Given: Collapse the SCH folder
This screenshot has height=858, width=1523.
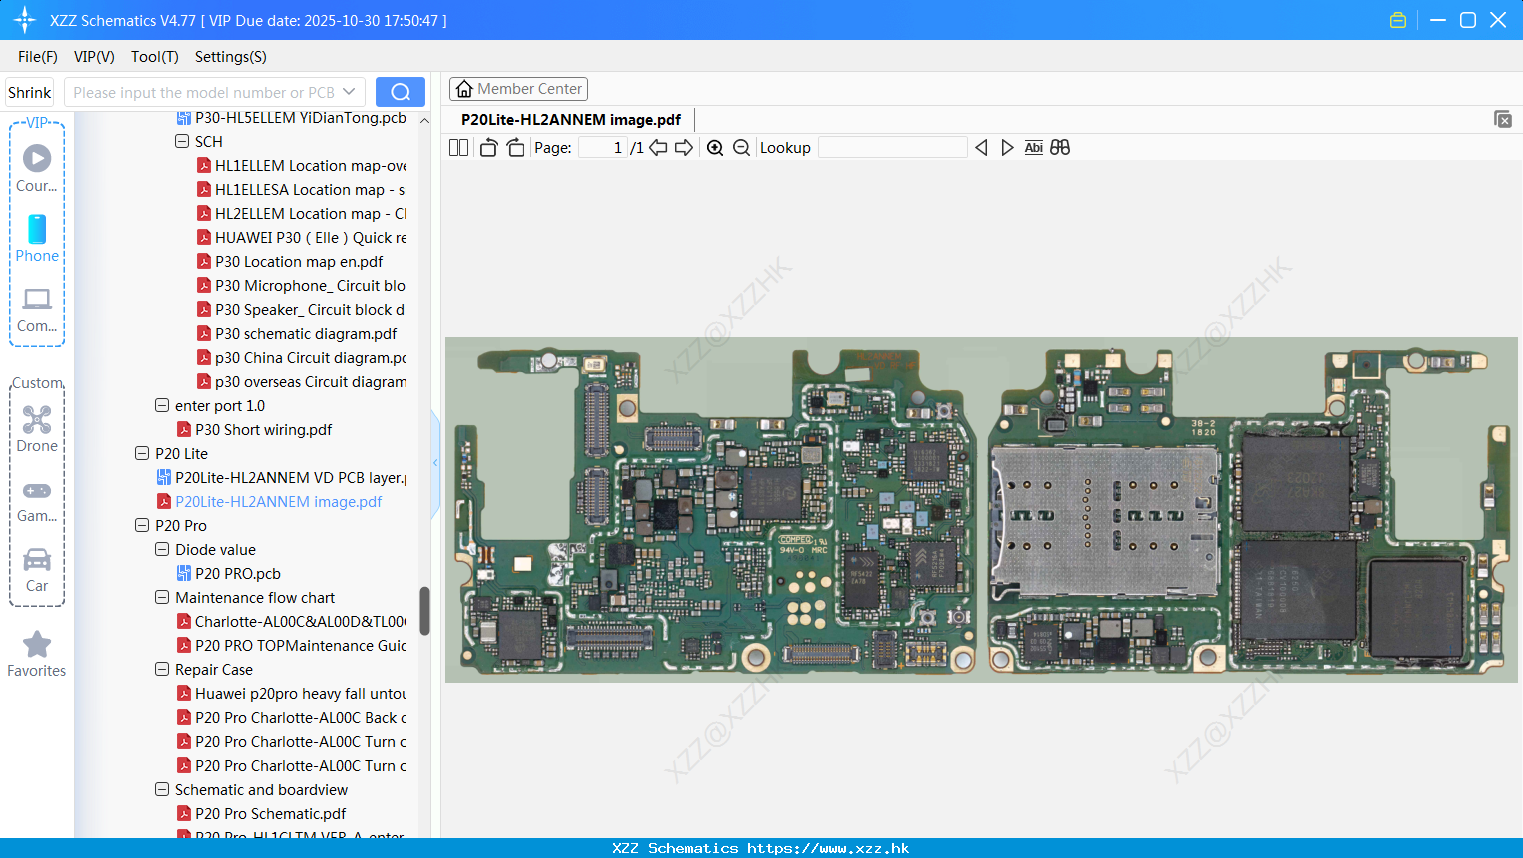Looking at the screenshot, I should pos(182,141).
